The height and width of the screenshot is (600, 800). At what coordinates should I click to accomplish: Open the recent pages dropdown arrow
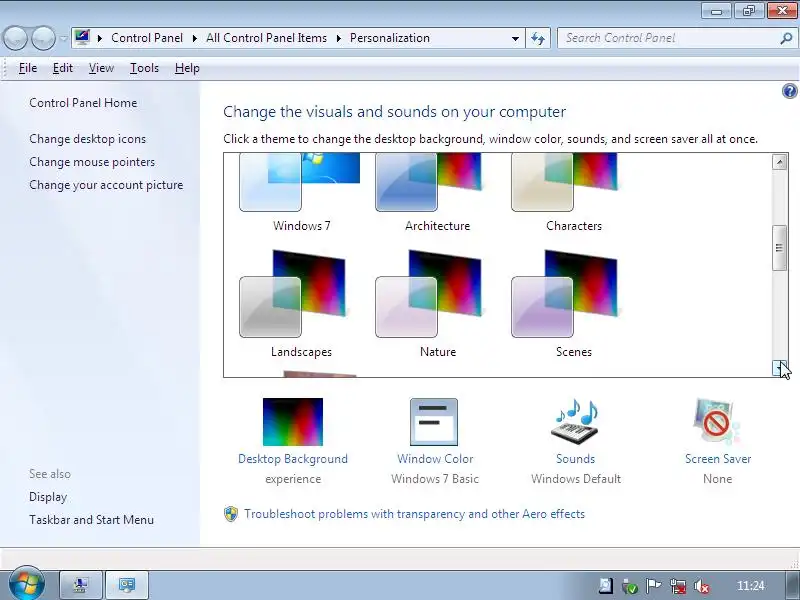(x=63, y=38)
